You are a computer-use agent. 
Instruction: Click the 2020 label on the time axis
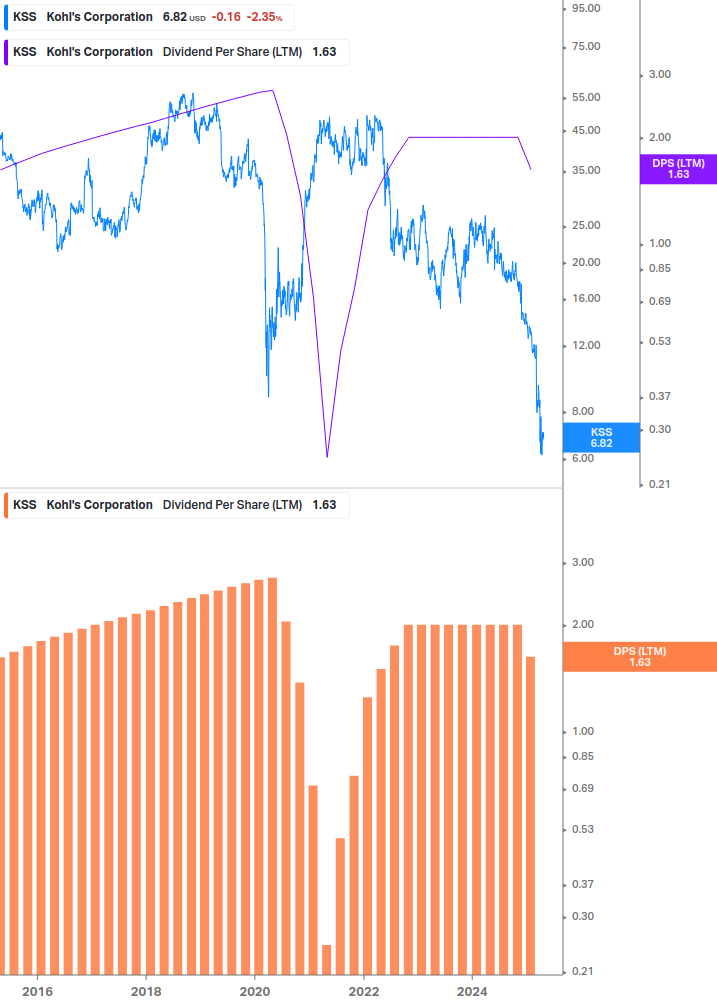(x=255, y=992)
